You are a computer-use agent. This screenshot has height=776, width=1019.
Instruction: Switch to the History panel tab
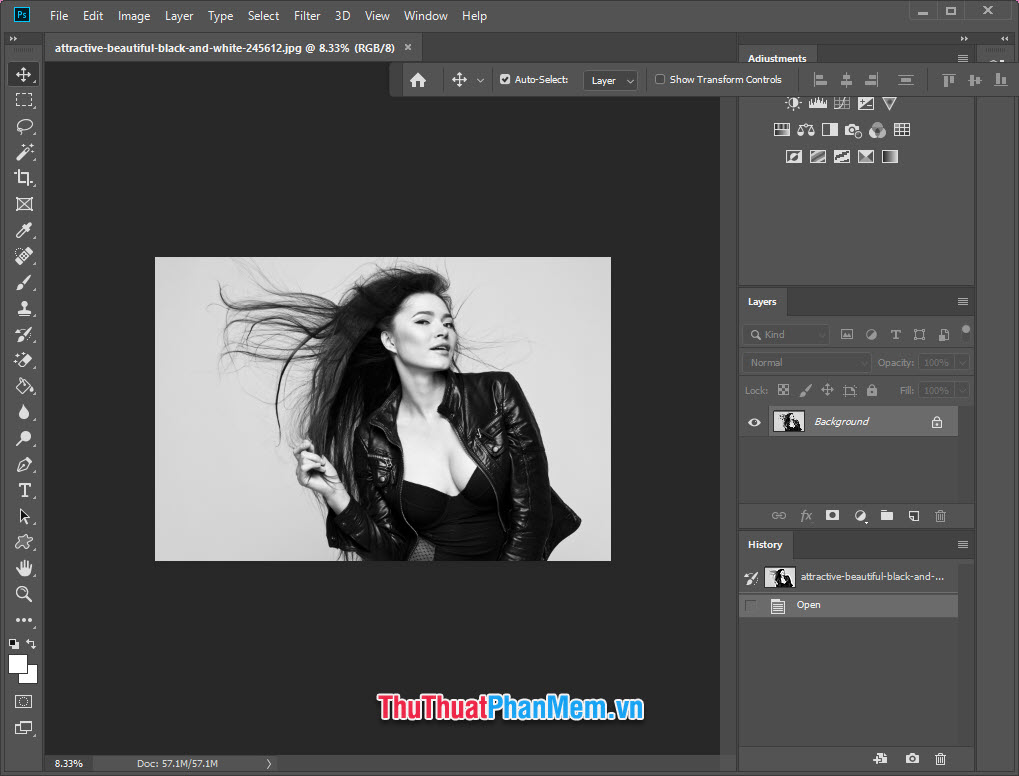764,544
